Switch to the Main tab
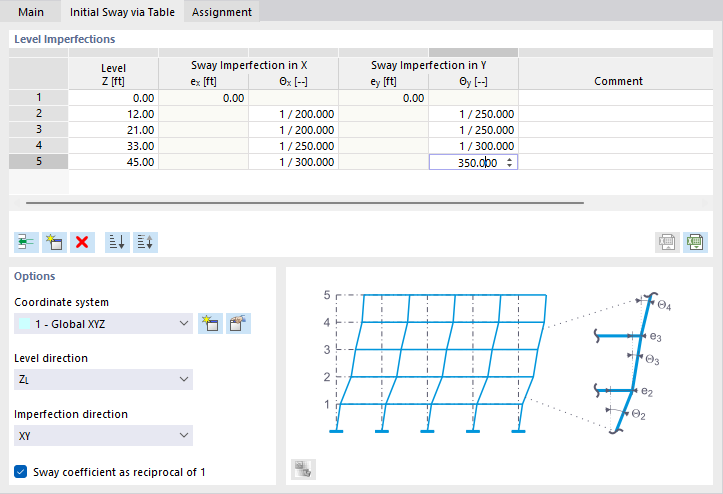 32,12
